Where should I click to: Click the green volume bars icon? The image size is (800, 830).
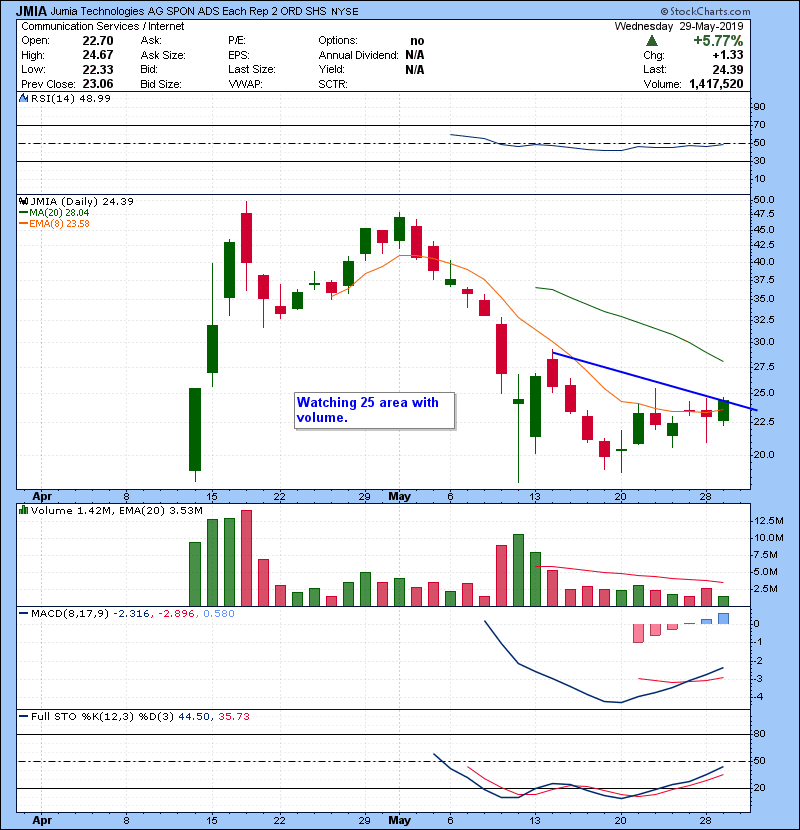23,510
